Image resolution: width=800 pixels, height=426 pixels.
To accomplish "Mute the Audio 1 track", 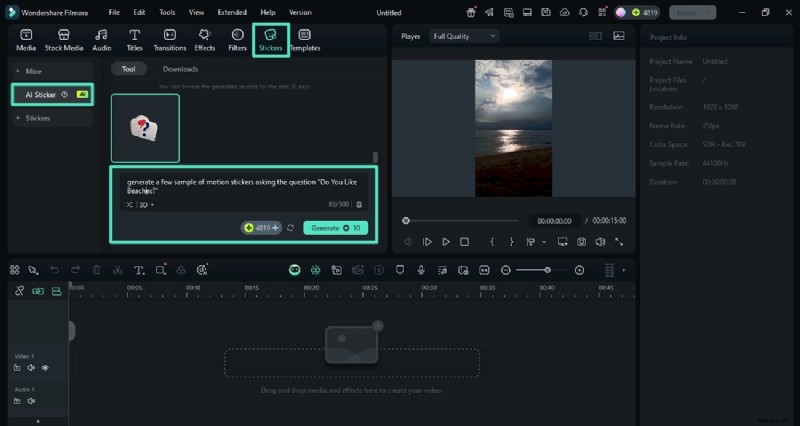I will coord(31,401).
